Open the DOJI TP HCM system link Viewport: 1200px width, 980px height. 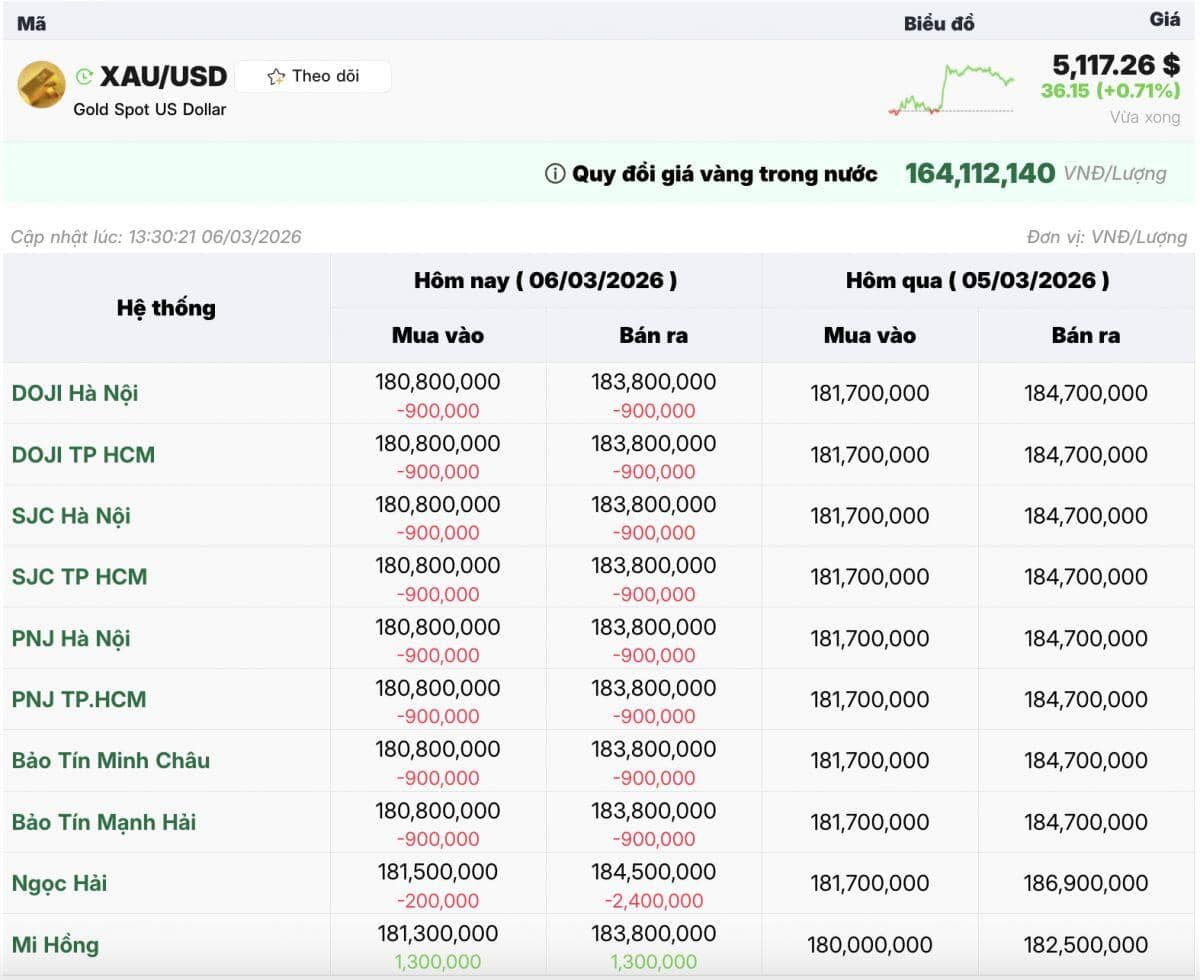83,454
